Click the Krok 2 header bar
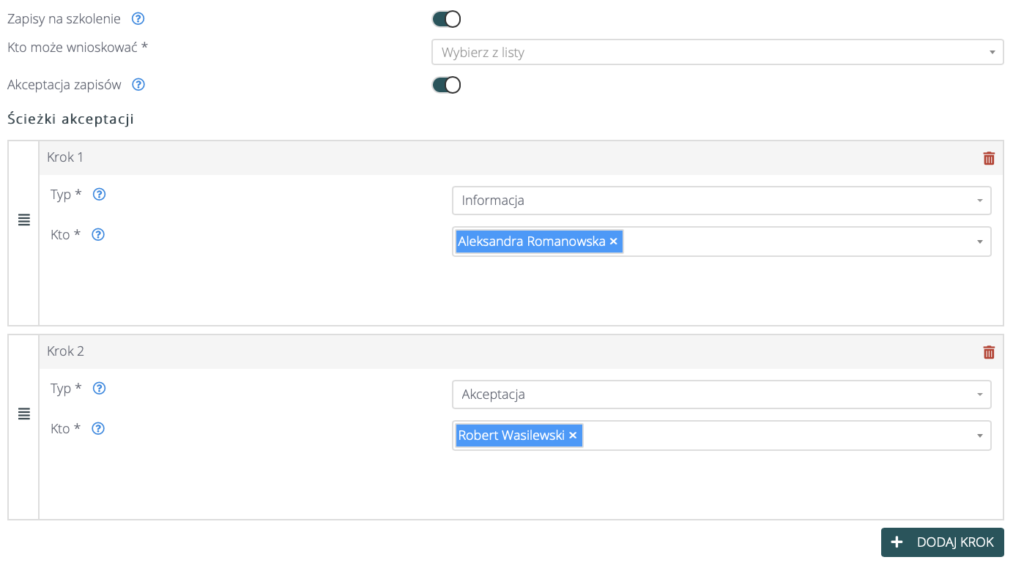 pos(500,352)
